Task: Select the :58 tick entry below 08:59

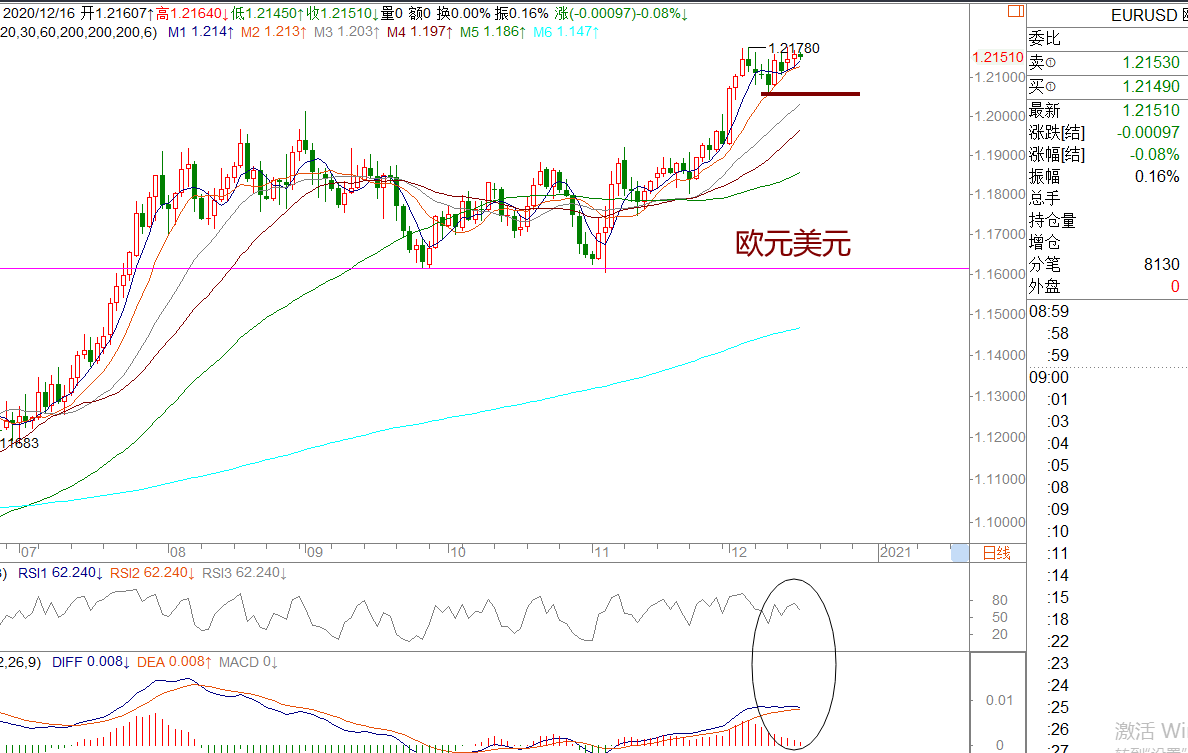Action: point(1058,333)
